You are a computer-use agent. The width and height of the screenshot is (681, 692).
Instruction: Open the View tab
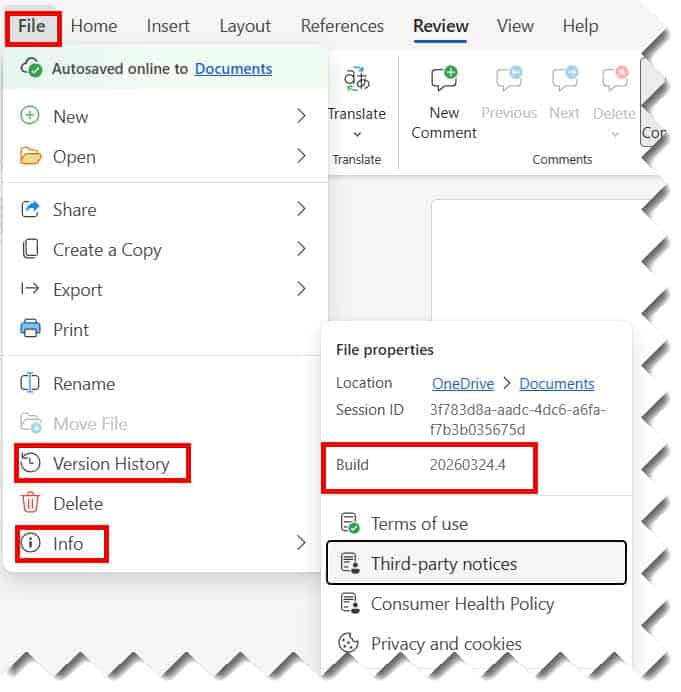tap(515, 26)
